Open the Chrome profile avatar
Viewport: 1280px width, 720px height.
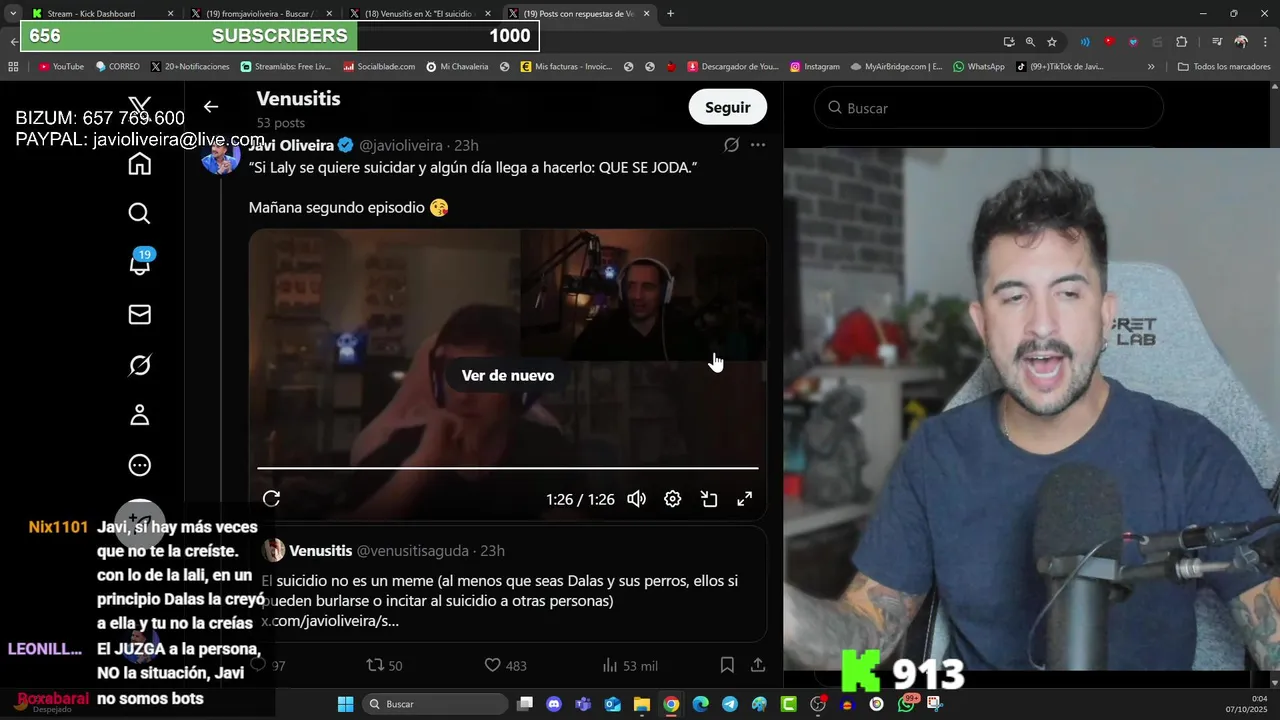1241,42
